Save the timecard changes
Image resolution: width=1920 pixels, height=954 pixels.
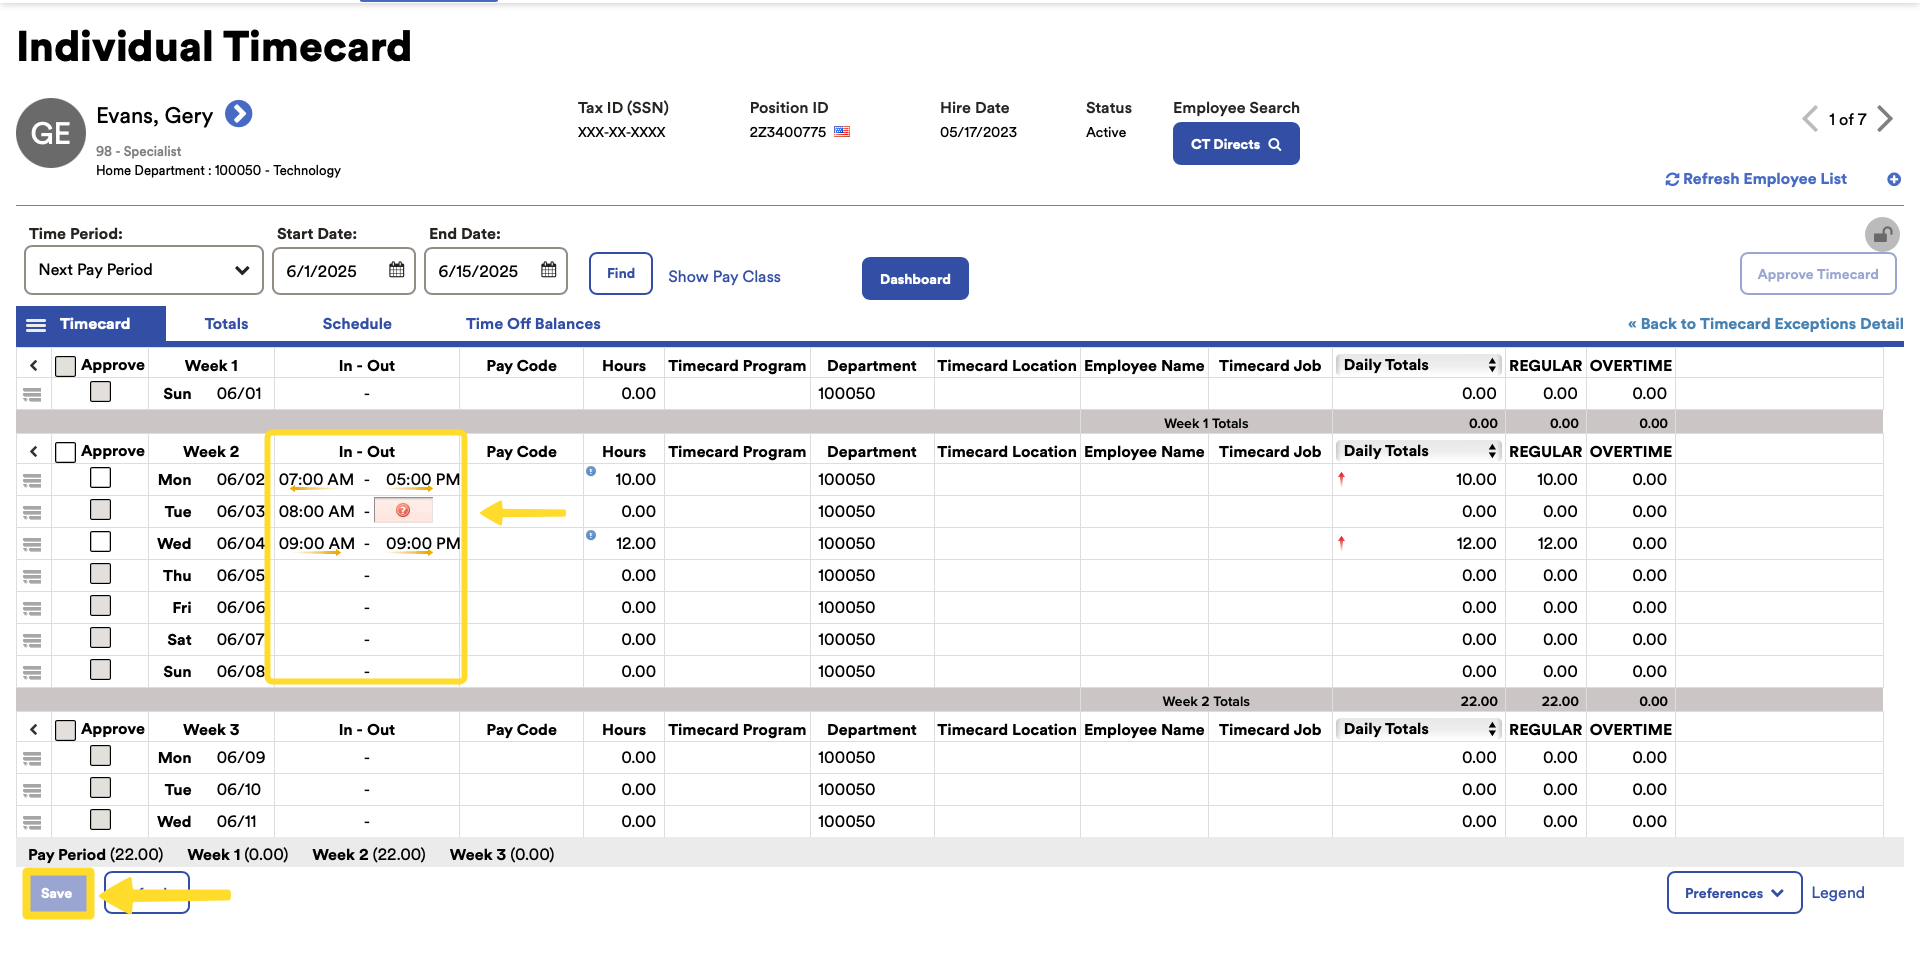point(57,893)
